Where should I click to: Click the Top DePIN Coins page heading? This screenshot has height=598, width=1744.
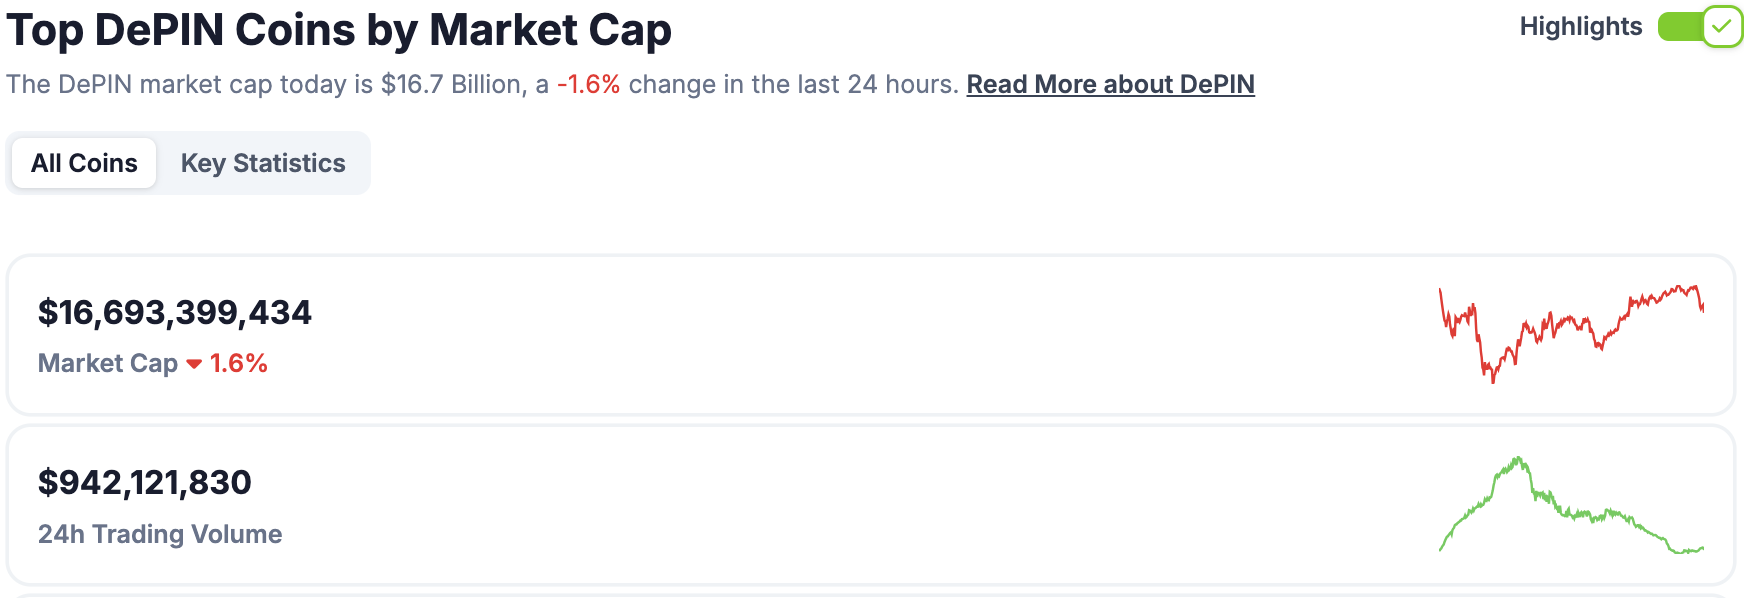pos(339,30)
